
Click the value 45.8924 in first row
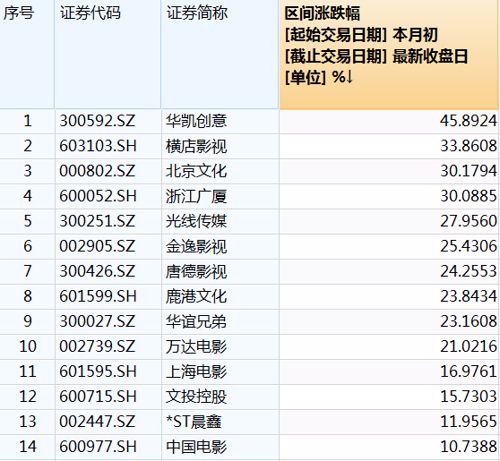click(468, 121)
